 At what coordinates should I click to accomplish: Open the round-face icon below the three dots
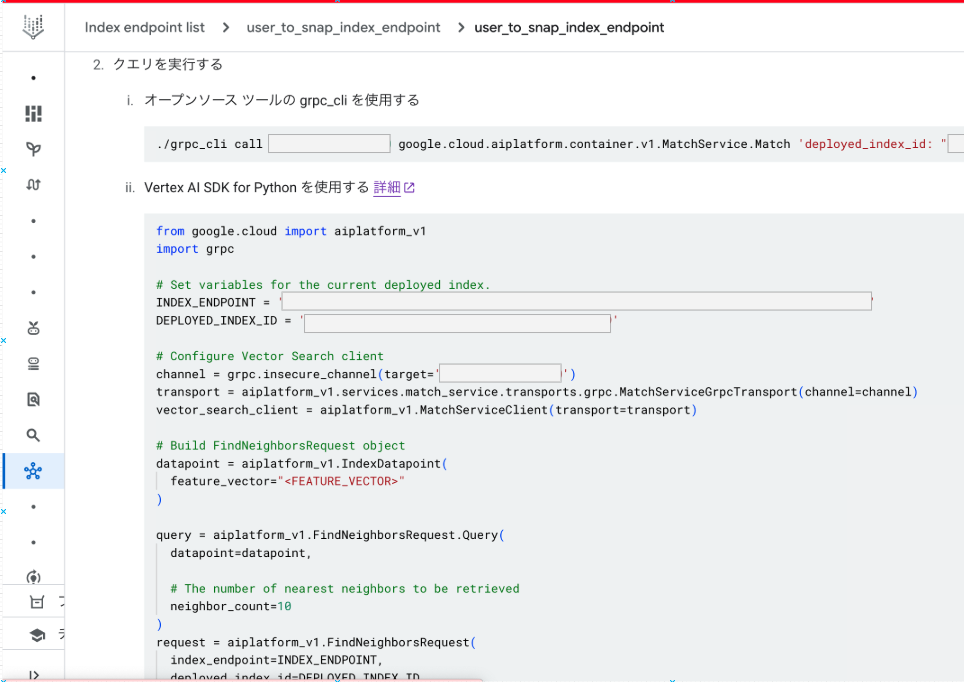pos(33,328)
